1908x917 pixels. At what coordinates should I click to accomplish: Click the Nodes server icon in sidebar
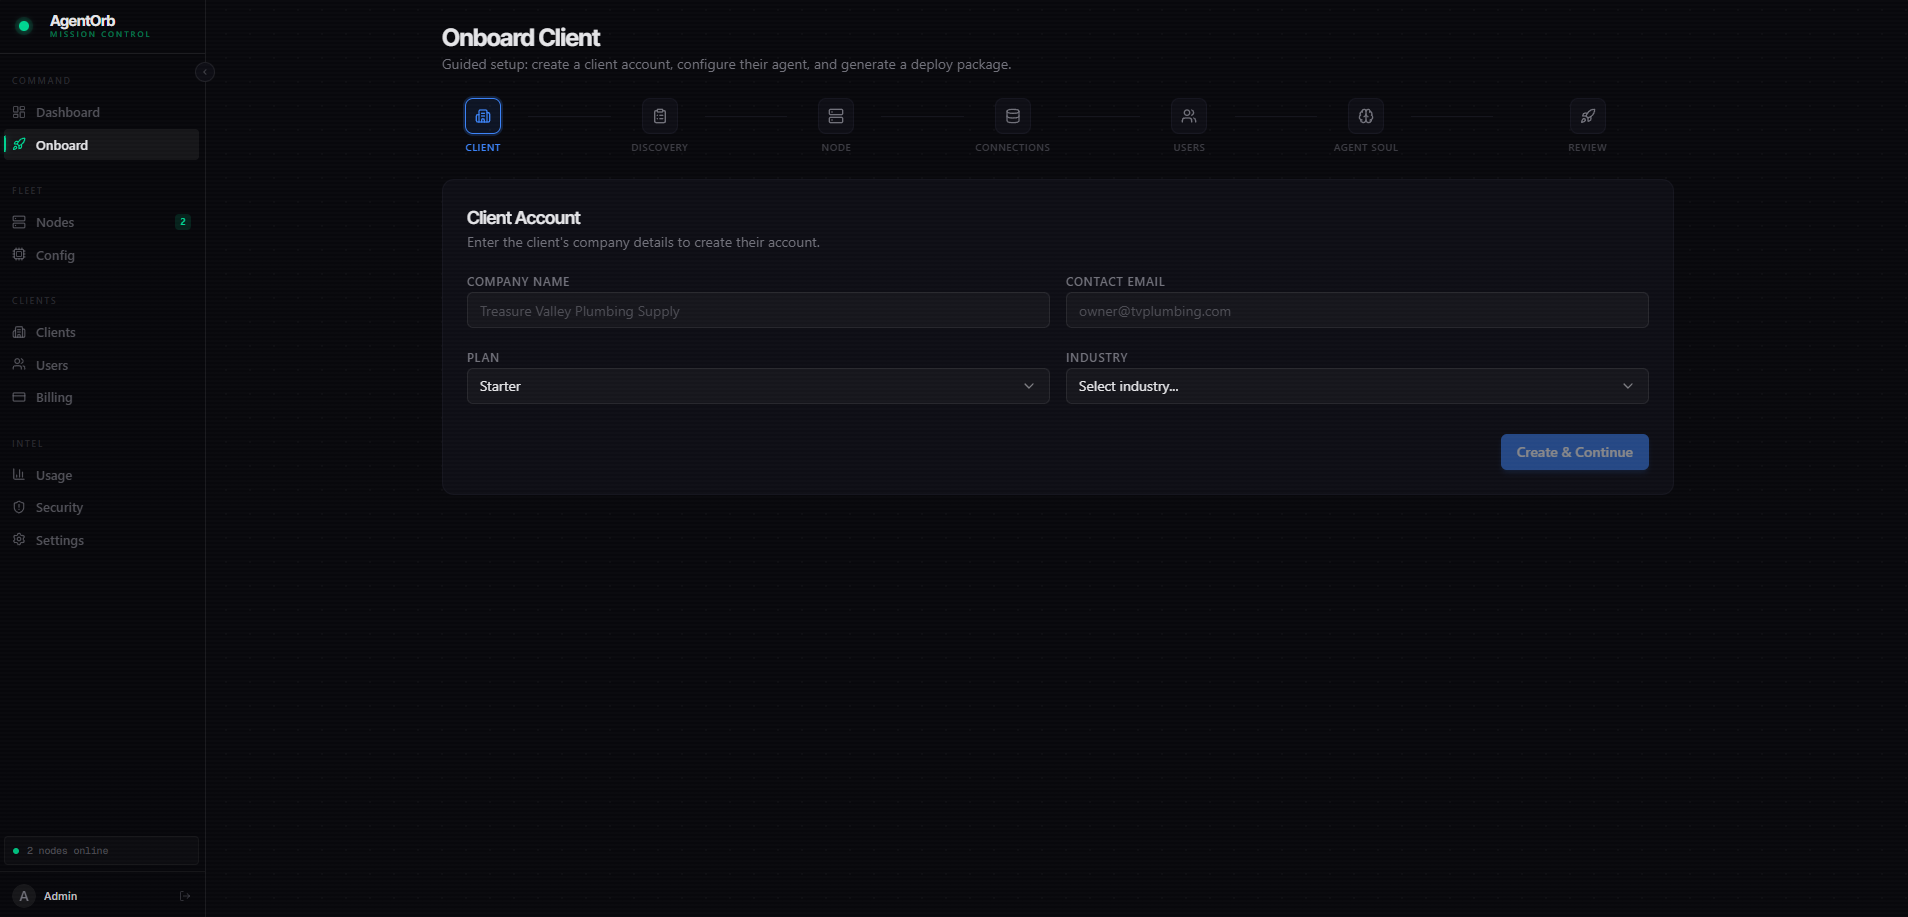[x=19, y=222]
